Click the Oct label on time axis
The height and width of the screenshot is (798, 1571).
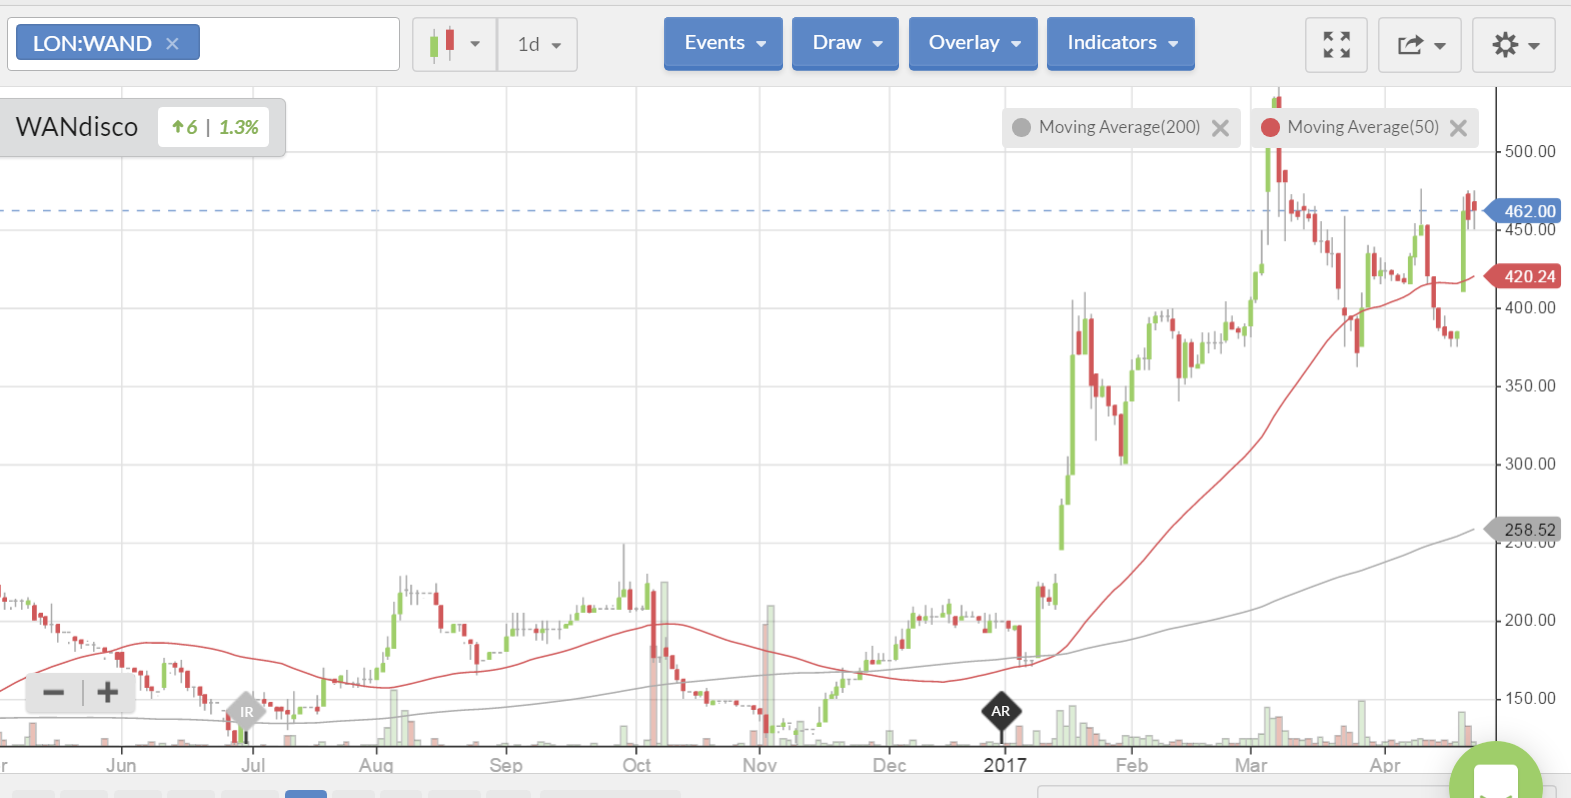636,765
